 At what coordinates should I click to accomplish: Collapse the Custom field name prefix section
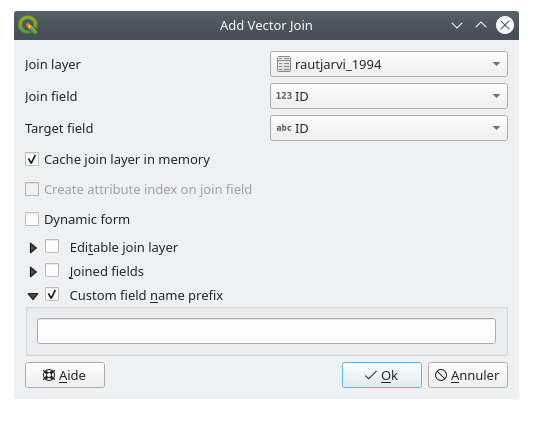pos(33,296)
